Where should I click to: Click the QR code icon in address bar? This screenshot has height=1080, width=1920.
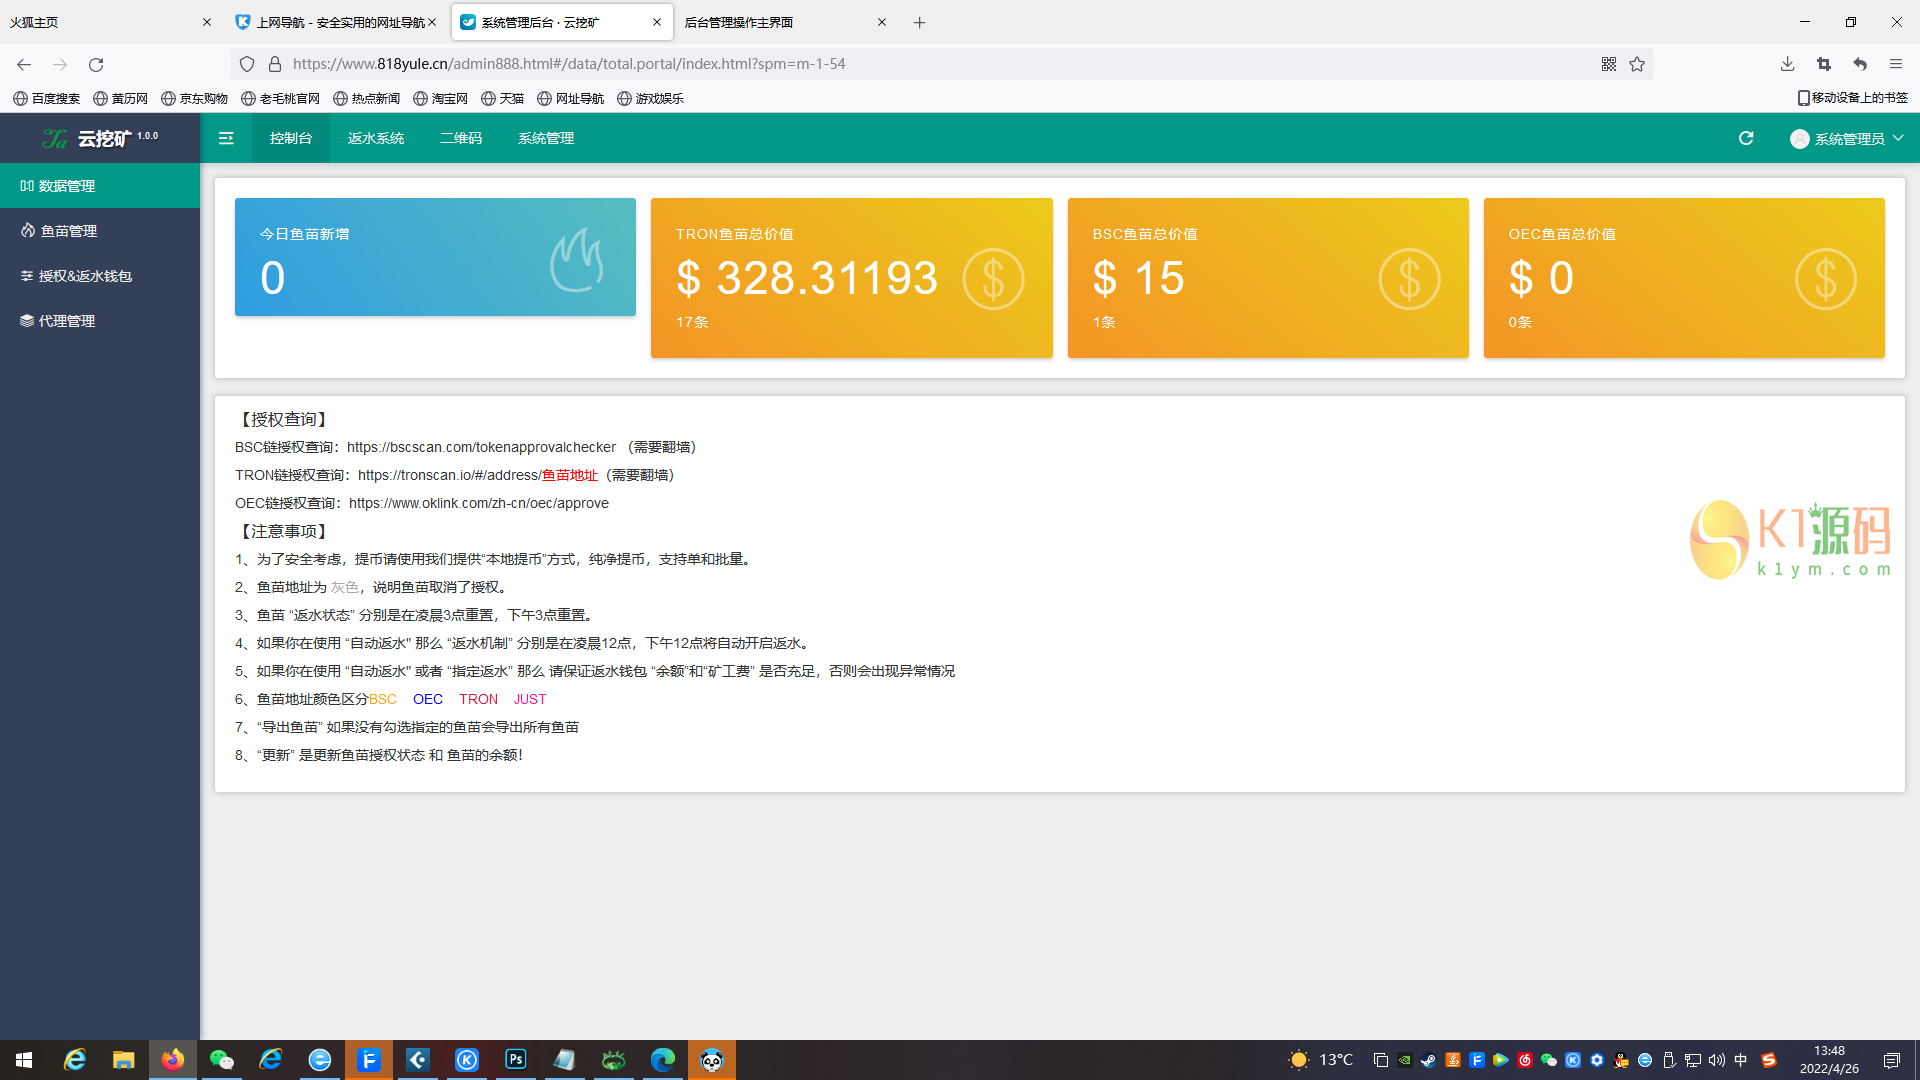tap(1609, 64)
